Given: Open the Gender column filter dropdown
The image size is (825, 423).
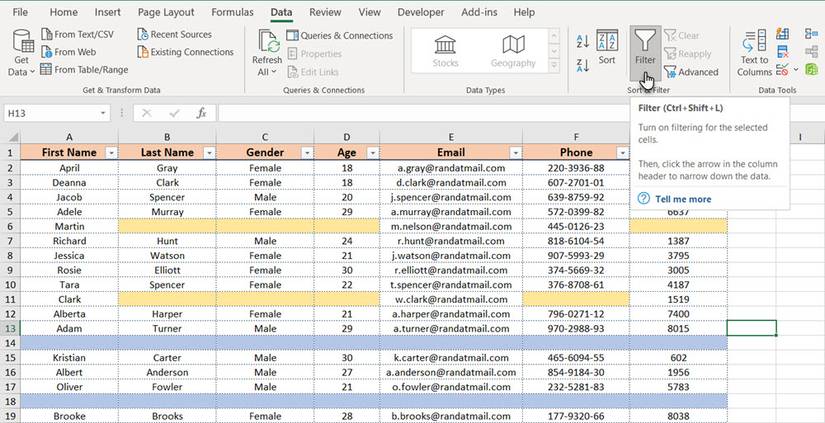Looking at the screenshot, I should 306,153.
